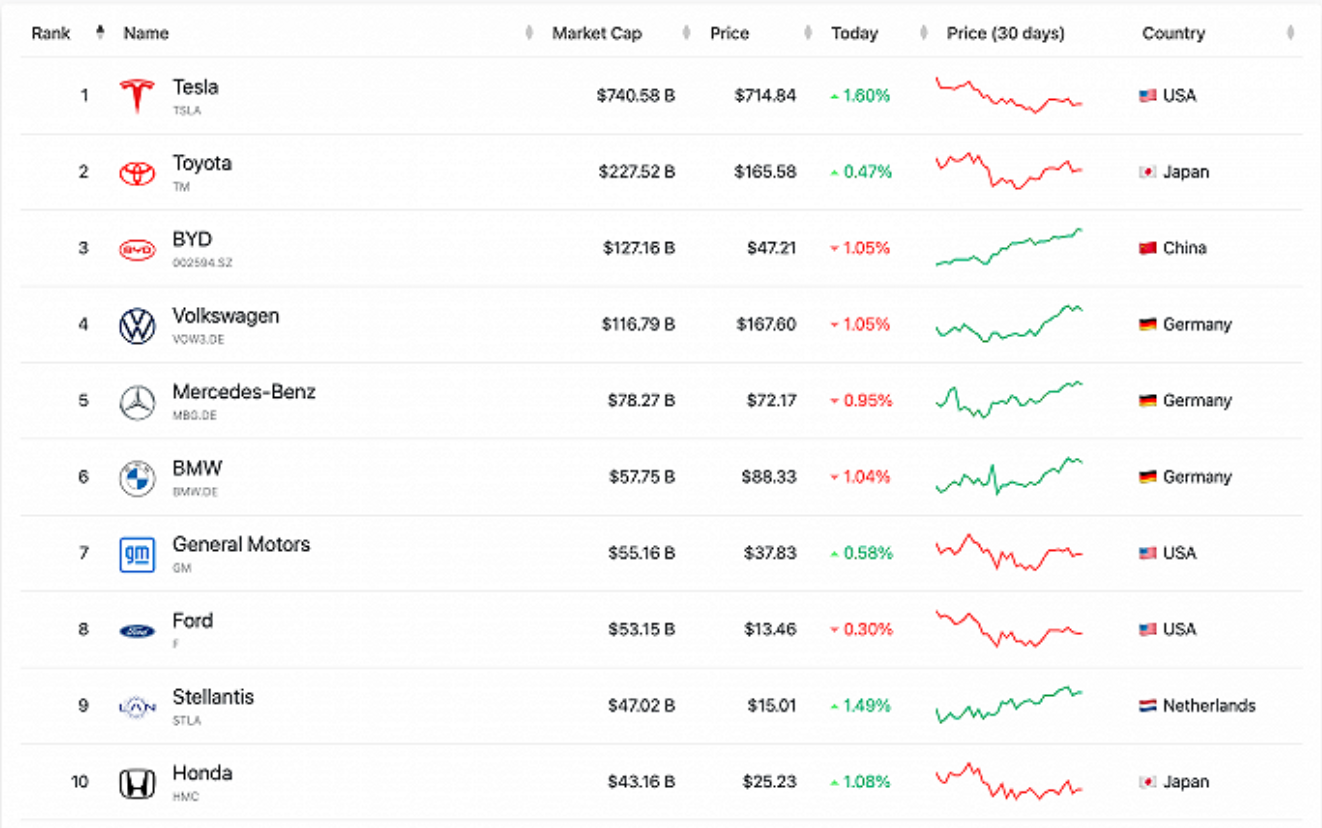Click the Honda H logo
The width and height of the screenshot is (1322, 828).
click(137, 784)
